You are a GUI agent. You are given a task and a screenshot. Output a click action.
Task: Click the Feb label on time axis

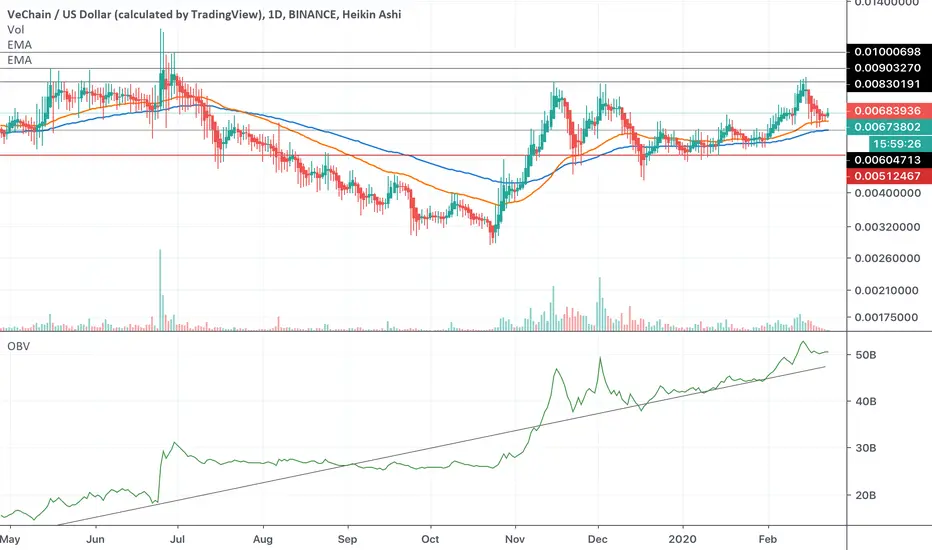click(x=768, y=539)
